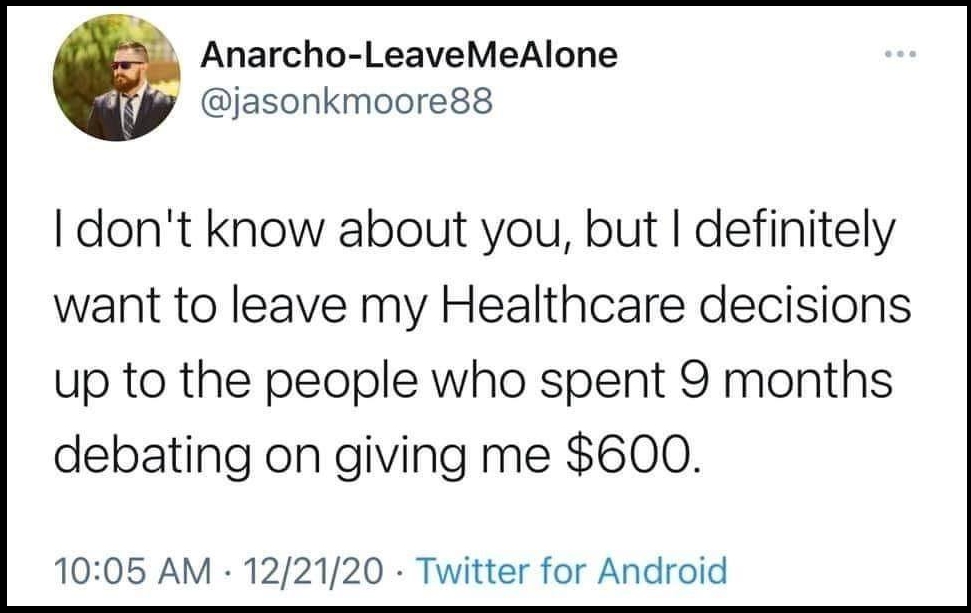Viewport: 971px width, 613px height.
Task: Open the three-dot more options menu
Action: pyautogui.click(x=900, y=54)
